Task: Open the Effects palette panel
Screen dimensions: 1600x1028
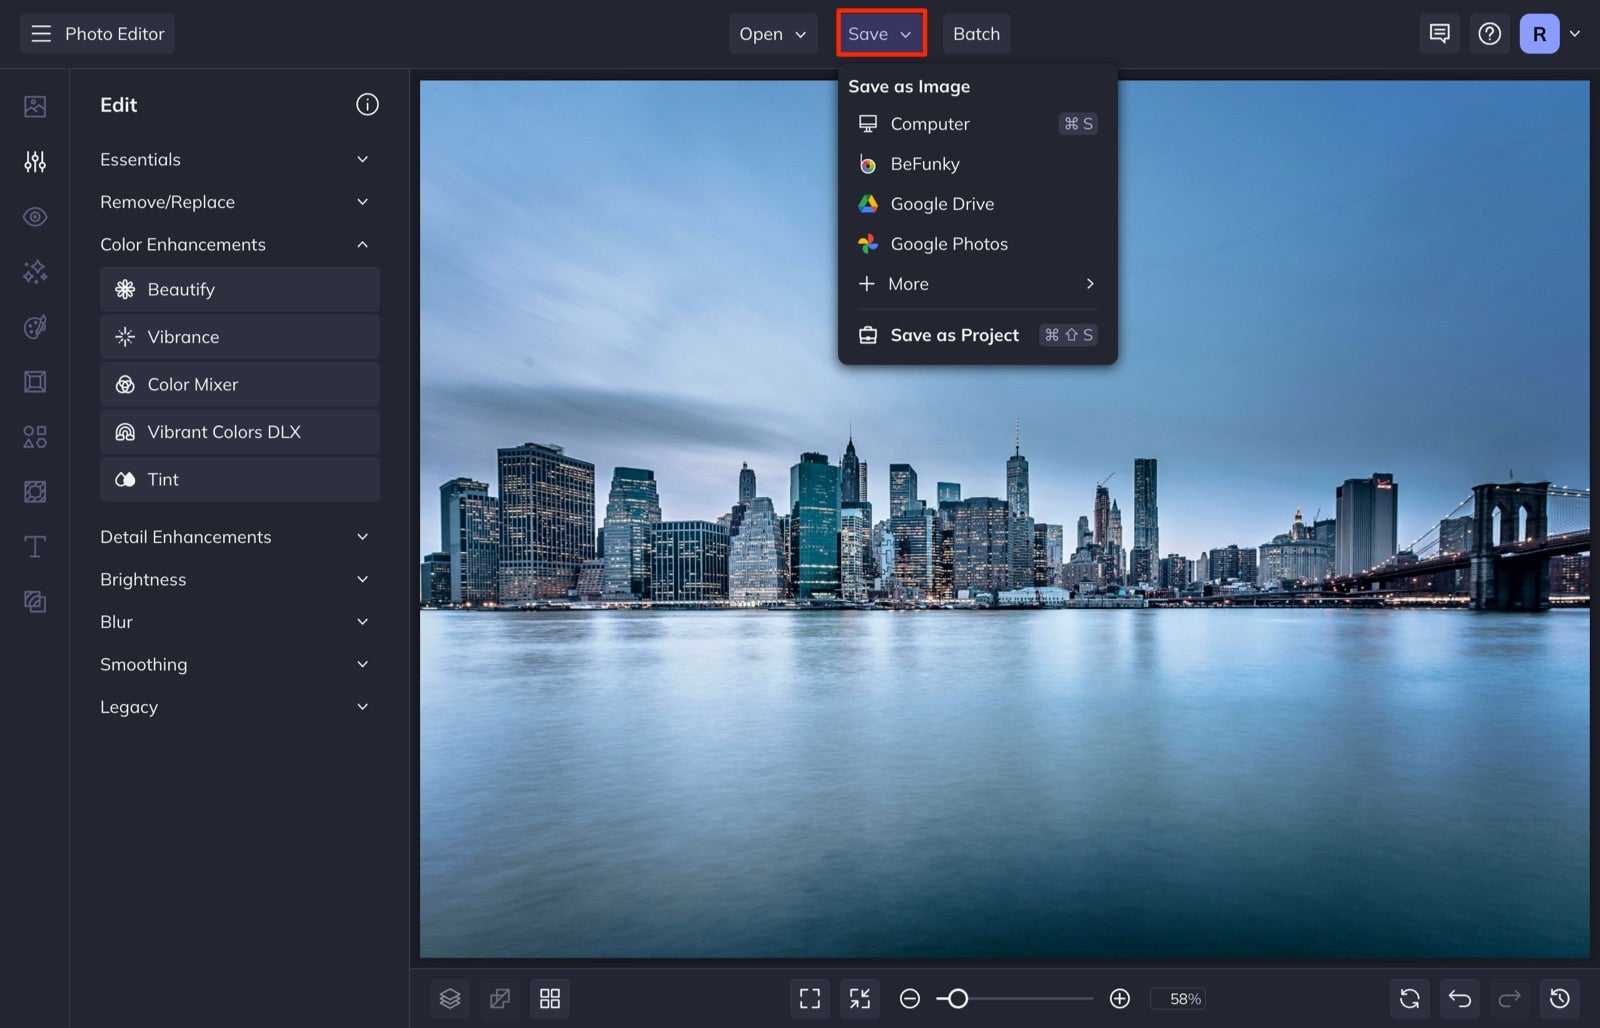Action: click(x=35, y=327)
